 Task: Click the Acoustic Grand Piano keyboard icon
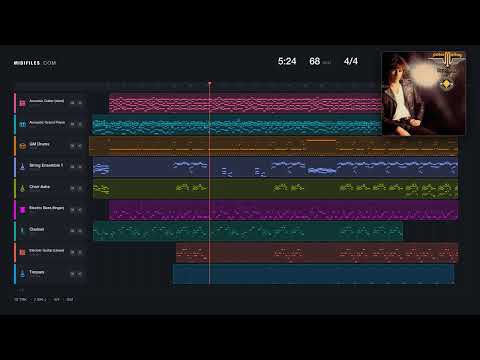coord(22,124)
